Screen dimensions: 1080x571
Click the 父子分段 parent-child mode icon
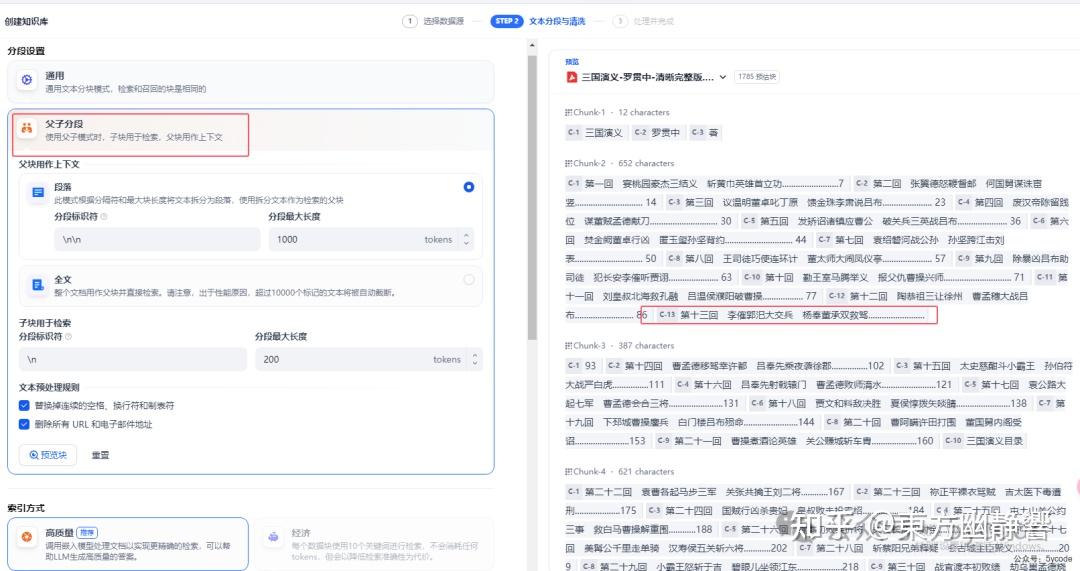(x=26, y=128)
